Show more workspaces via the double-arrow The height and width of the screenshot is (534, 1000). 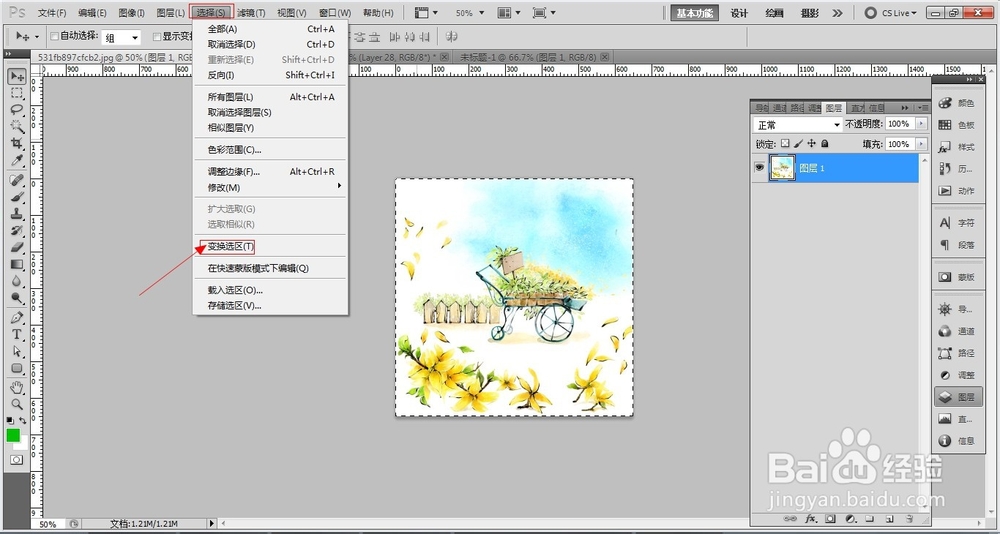pyautogui.click(x=837, y=13)
